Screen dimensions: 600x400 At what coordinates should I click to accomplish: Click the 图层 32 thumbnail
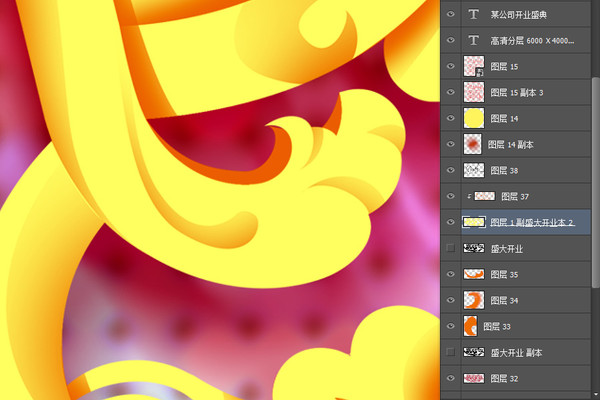coord(474,378)
